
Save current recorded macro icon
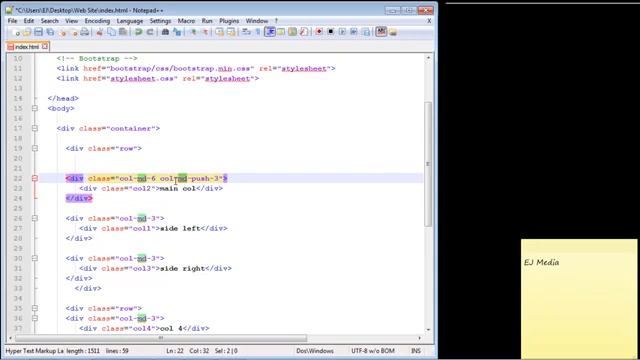(366, 32)
